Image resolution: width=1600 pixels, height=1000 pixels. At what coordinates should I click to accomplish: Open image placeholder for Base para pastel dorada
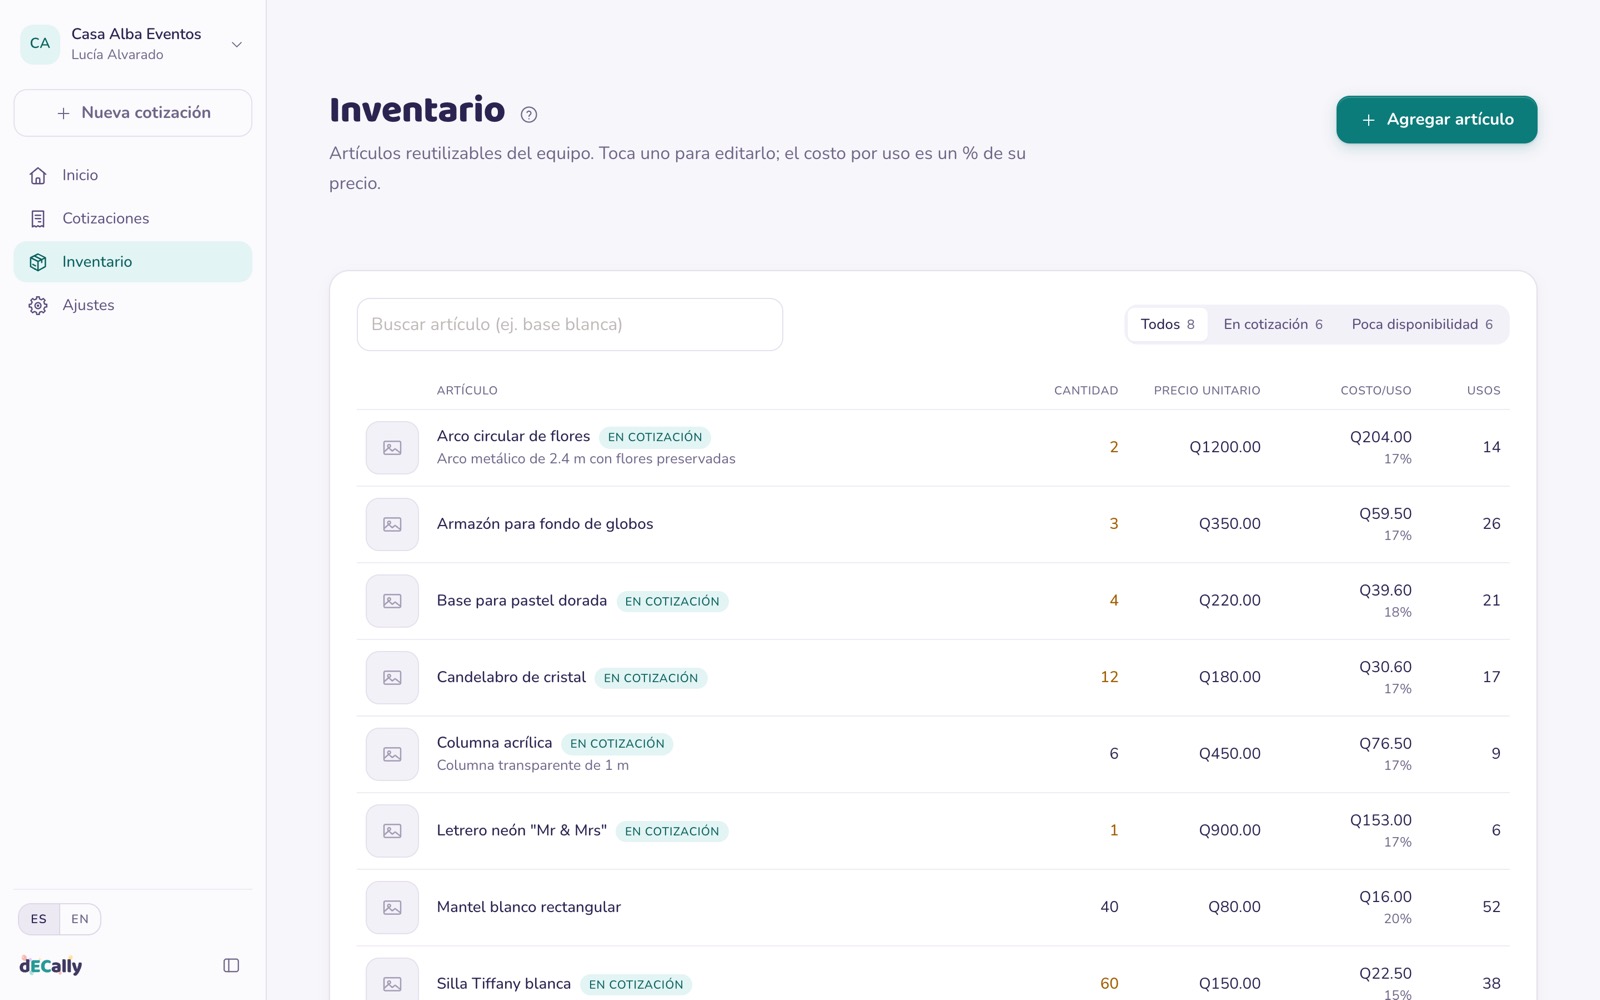point(392,601)
